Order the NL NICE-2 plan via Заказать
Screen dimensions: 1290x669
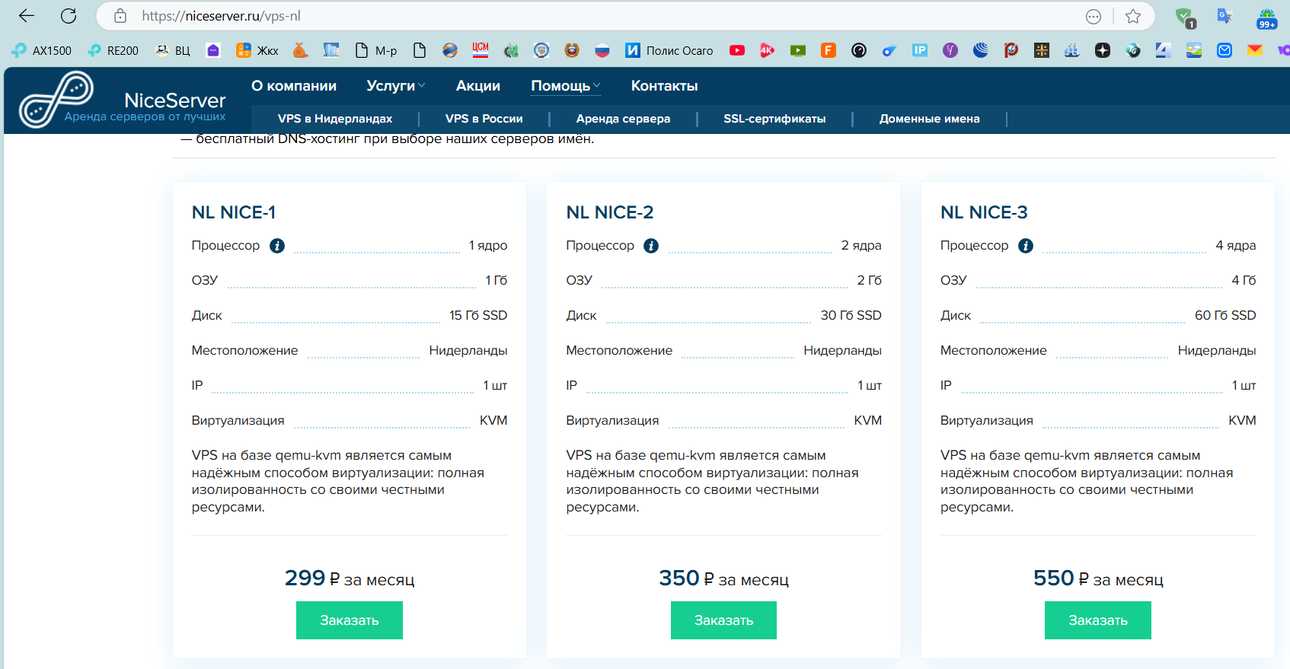[724, 620]
